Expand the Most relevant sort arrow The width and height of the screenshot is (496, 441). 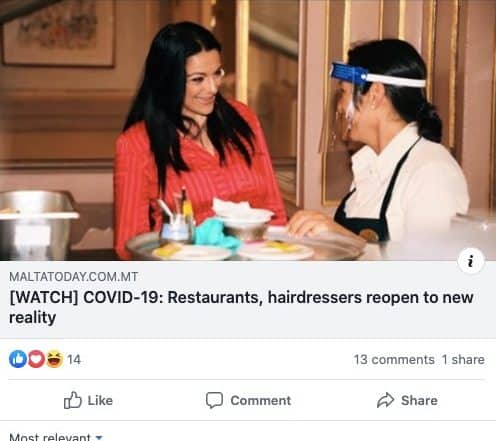coord(99,437)
